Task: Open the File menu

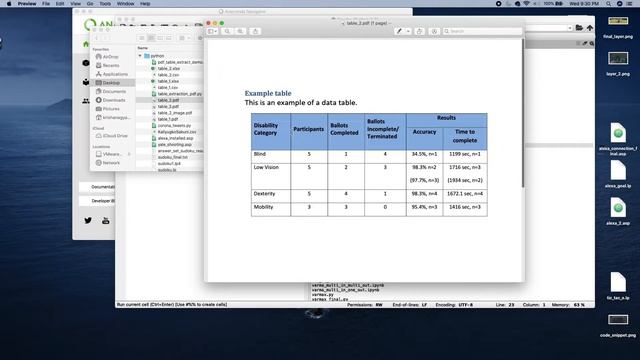Action: pyautogui.click(x=46, y=4)
